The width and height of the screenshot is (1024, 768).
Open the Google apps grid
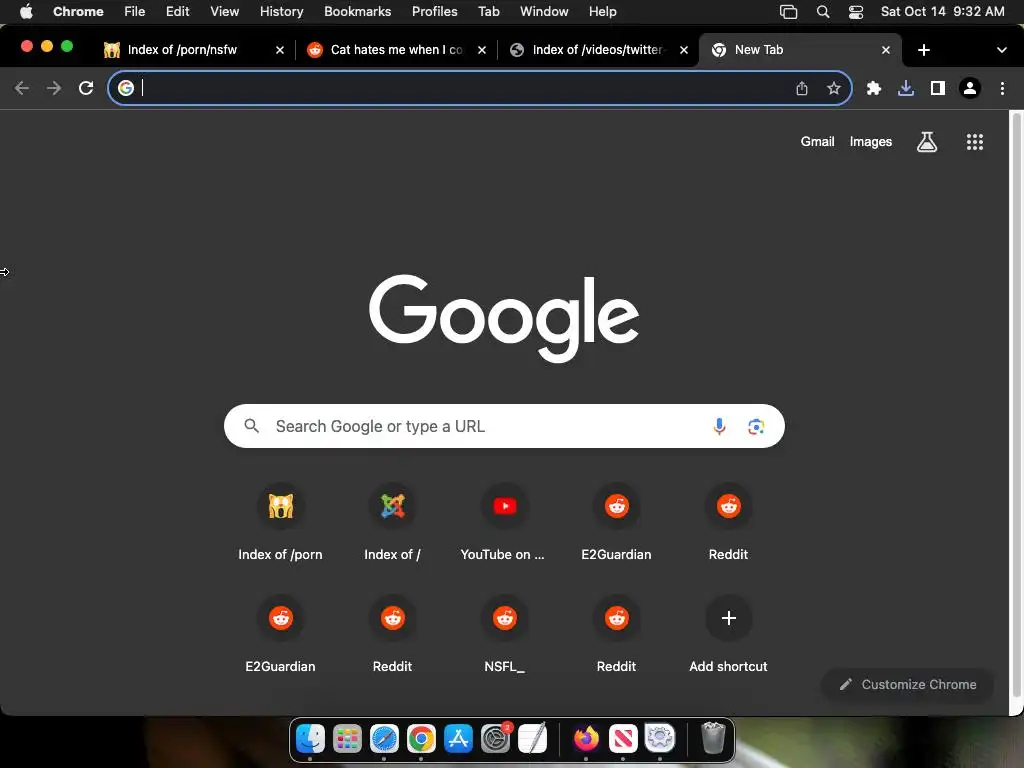point(975,142)
